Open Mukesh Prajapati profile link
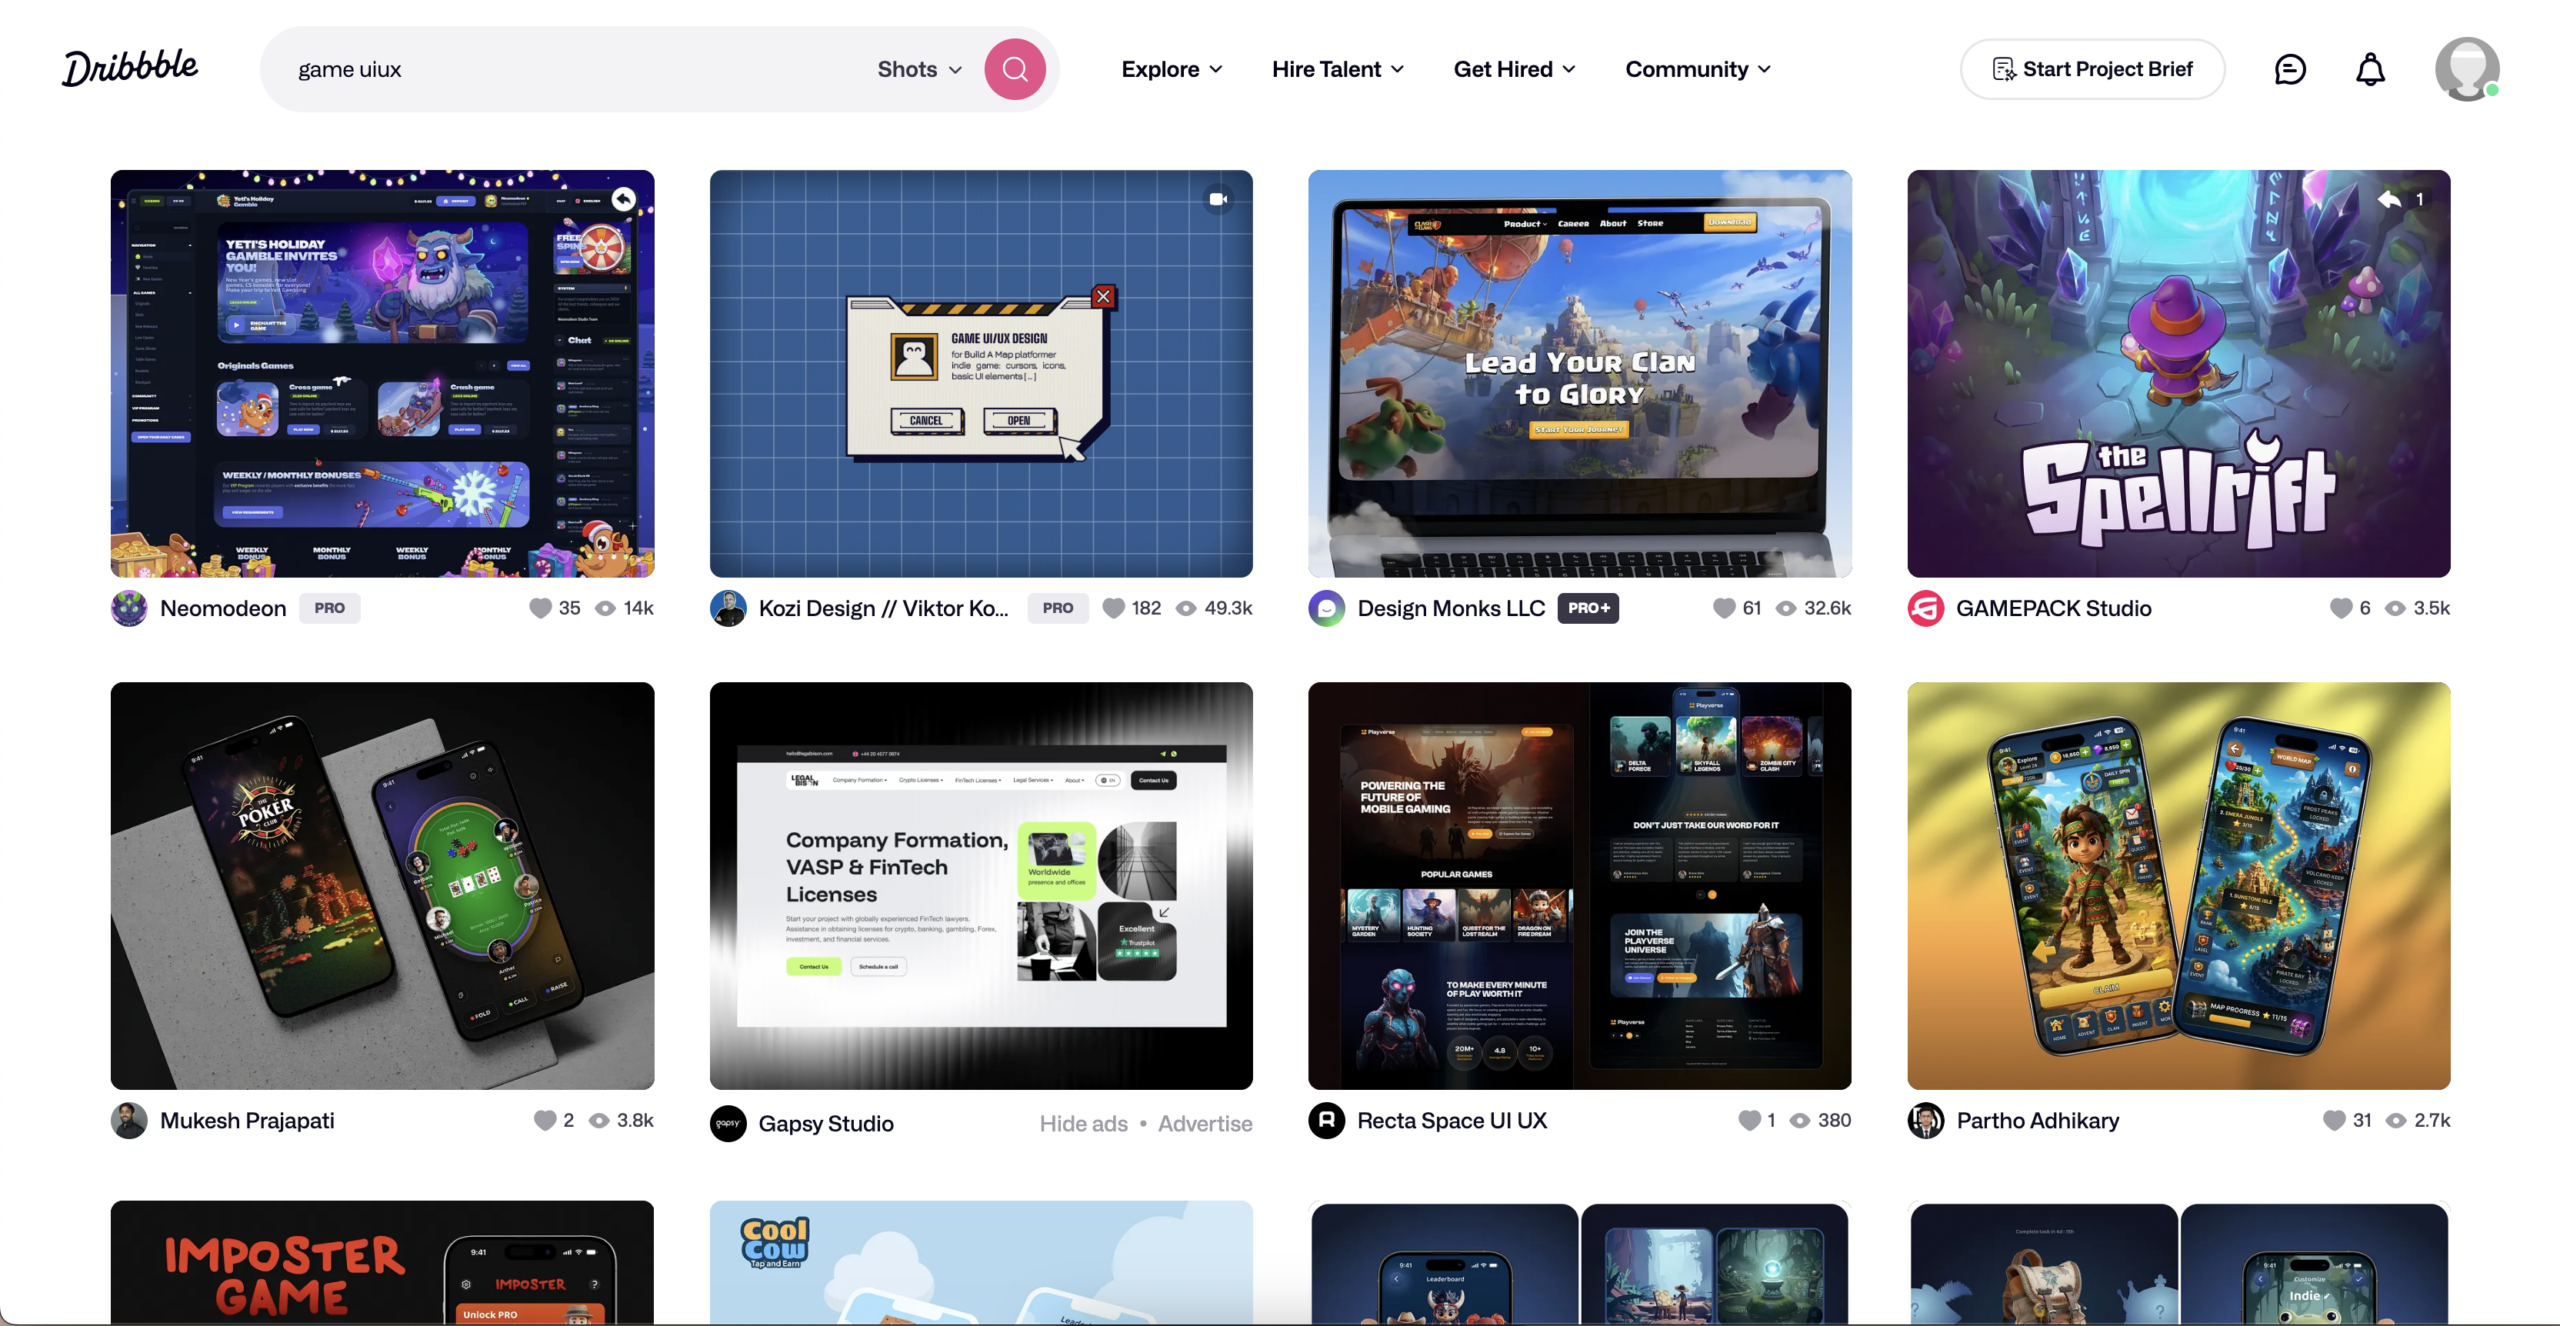 click(247, 1121)
